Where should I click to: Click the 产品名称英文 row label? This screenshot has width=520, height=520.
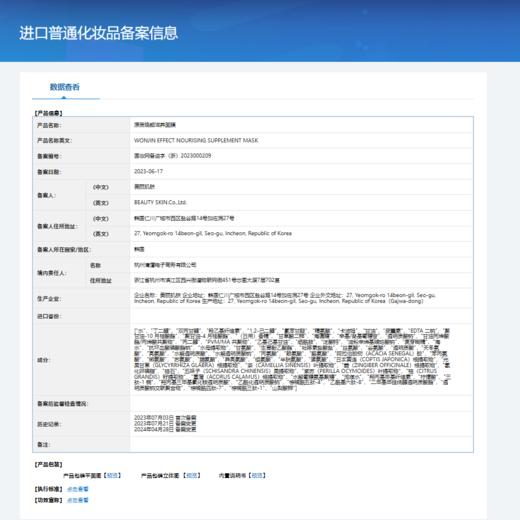(54, 141)
